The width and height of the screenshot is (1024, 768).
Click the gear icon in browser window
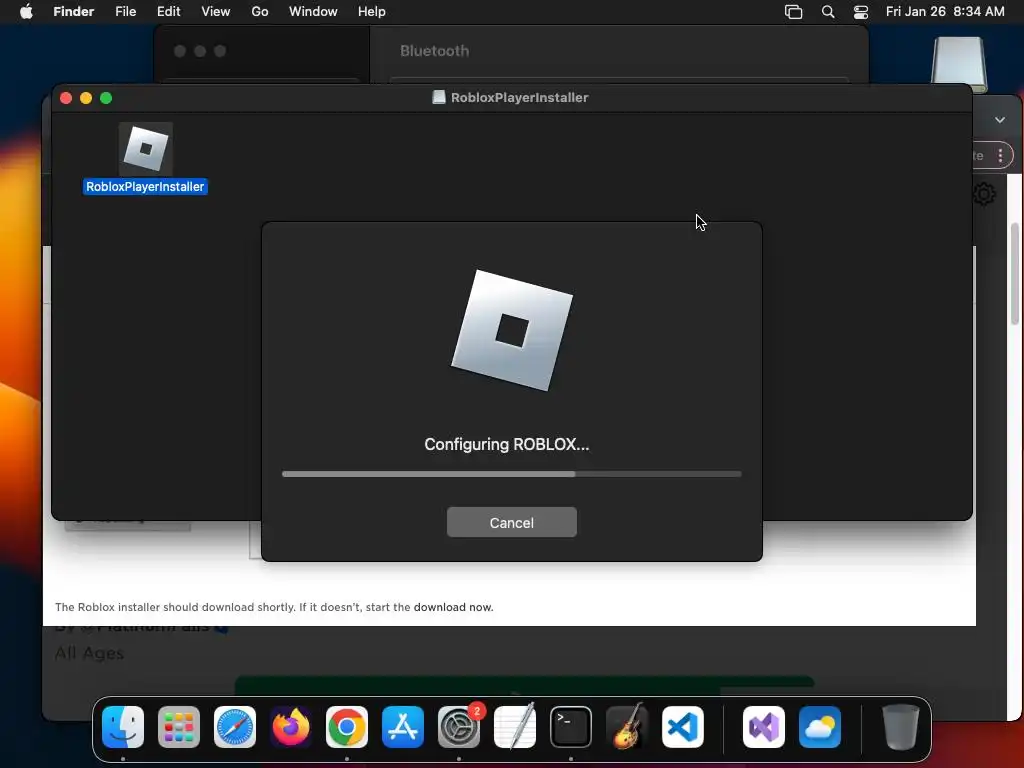click(x=985, y=195)
